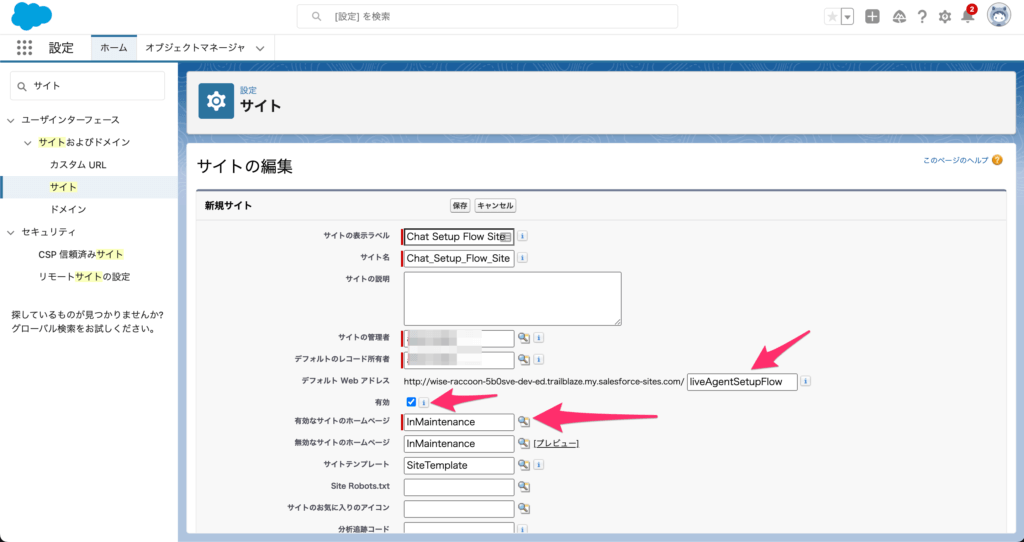Open info icon beside サイト名 field
Viewport: 1024px width, 542px height.
pyautogui.click(x=522, y=258)
